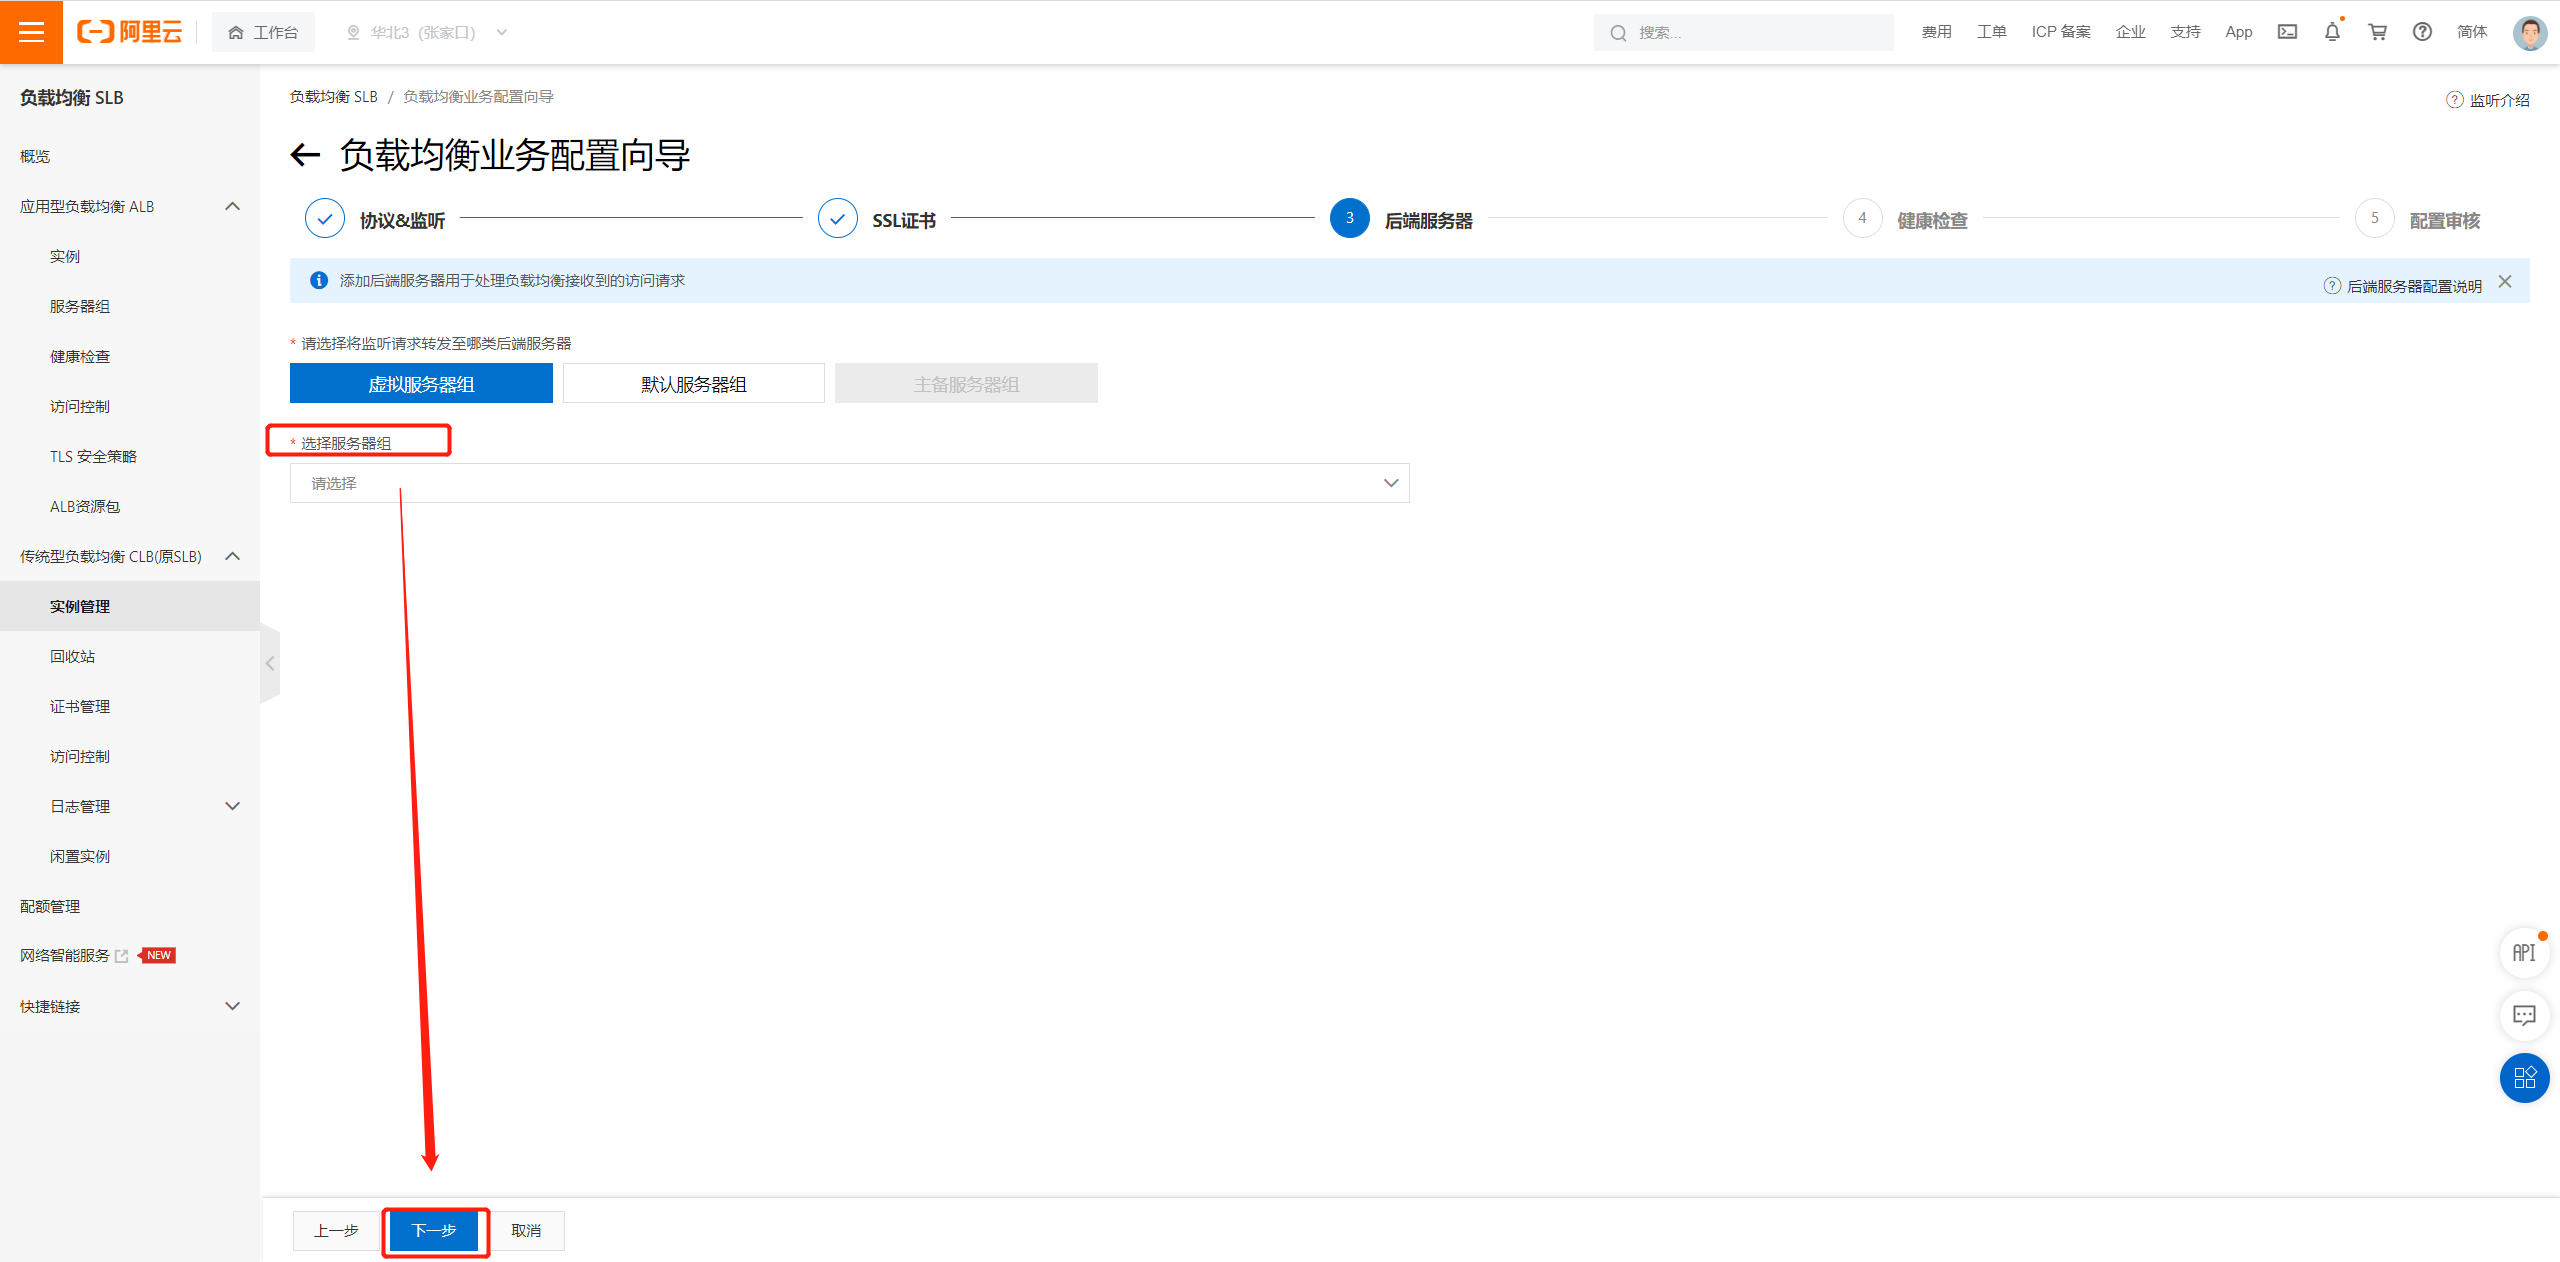The height and width of the screenshot is (1262, 2560).
Task: Open the hamburger main menu
Action: 31,32
